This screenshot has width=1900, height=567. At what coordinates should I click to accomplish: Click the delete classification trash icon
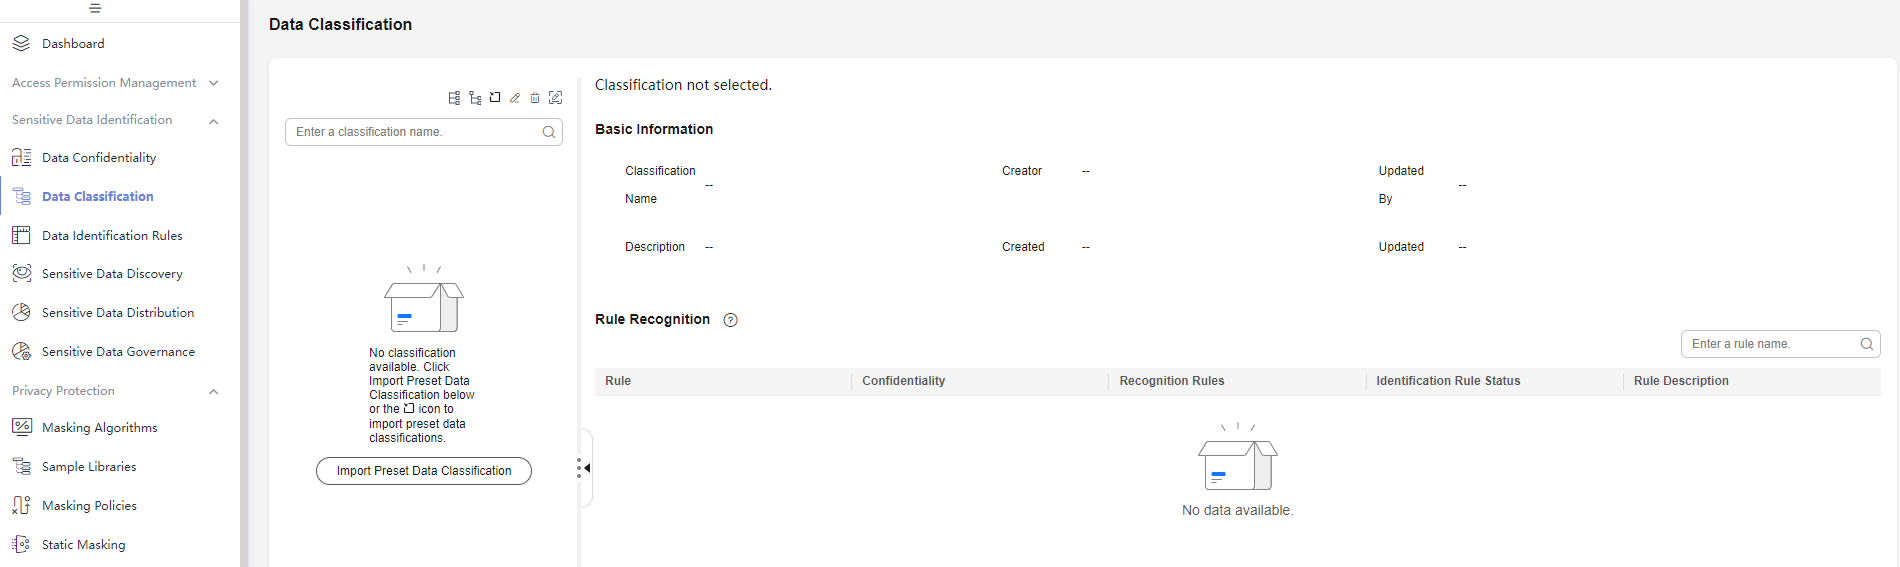pos(535,98)
